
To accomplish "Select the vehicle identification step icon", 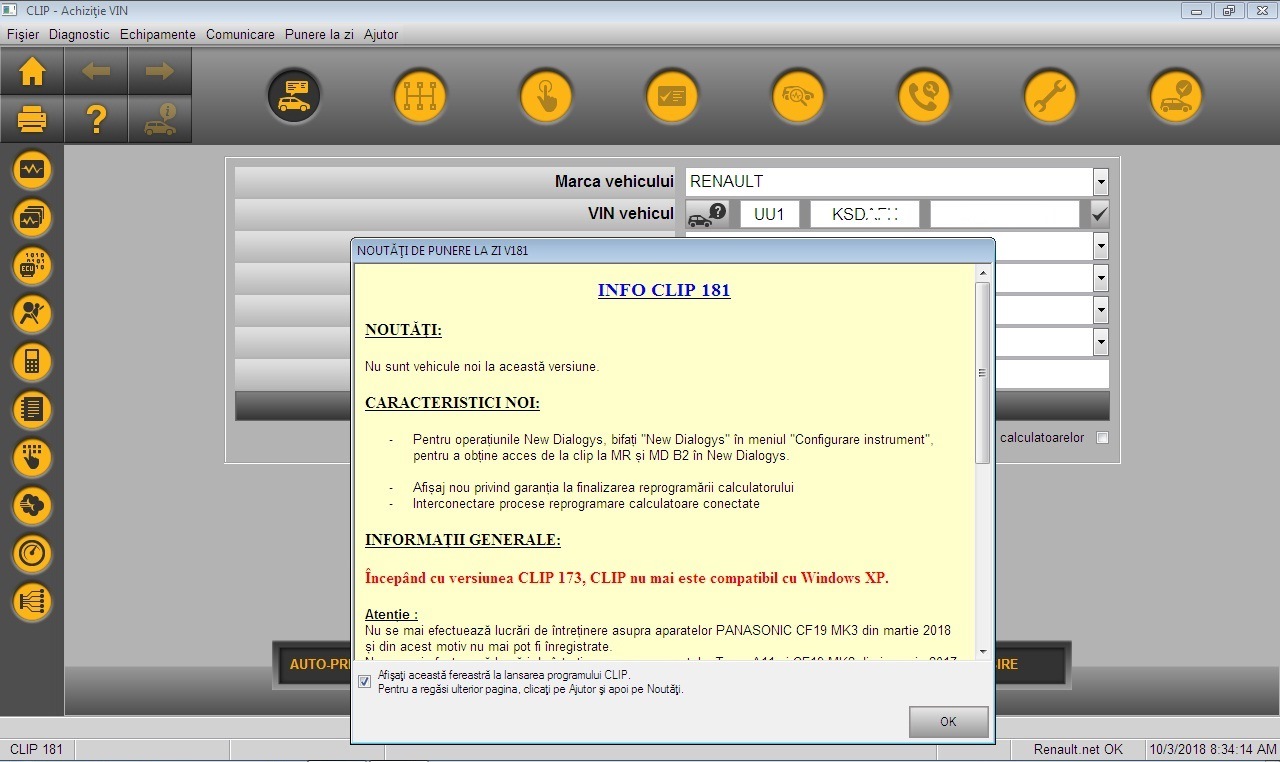I will 294,96.
